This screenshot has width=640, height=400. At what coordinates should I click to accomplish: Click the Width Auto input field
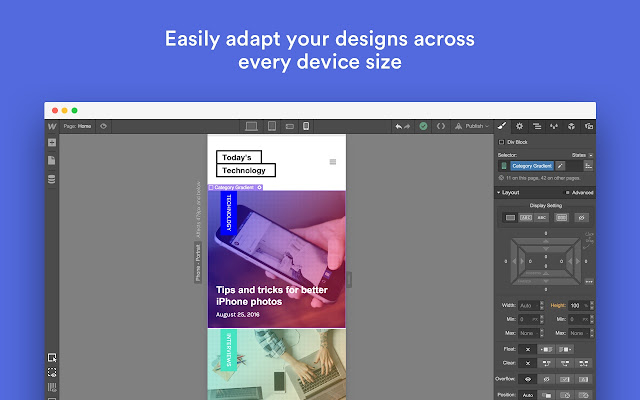click(x=528, y=305)
